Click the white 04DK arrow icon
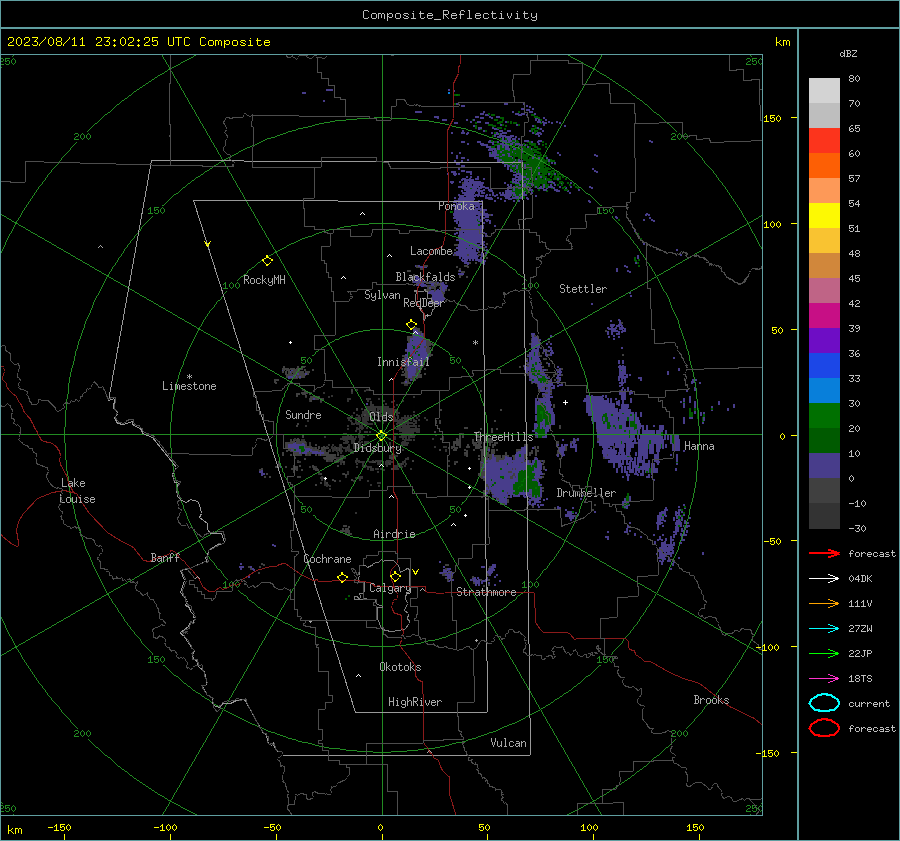This screenshot has height=841, width=900. (824, 579)
